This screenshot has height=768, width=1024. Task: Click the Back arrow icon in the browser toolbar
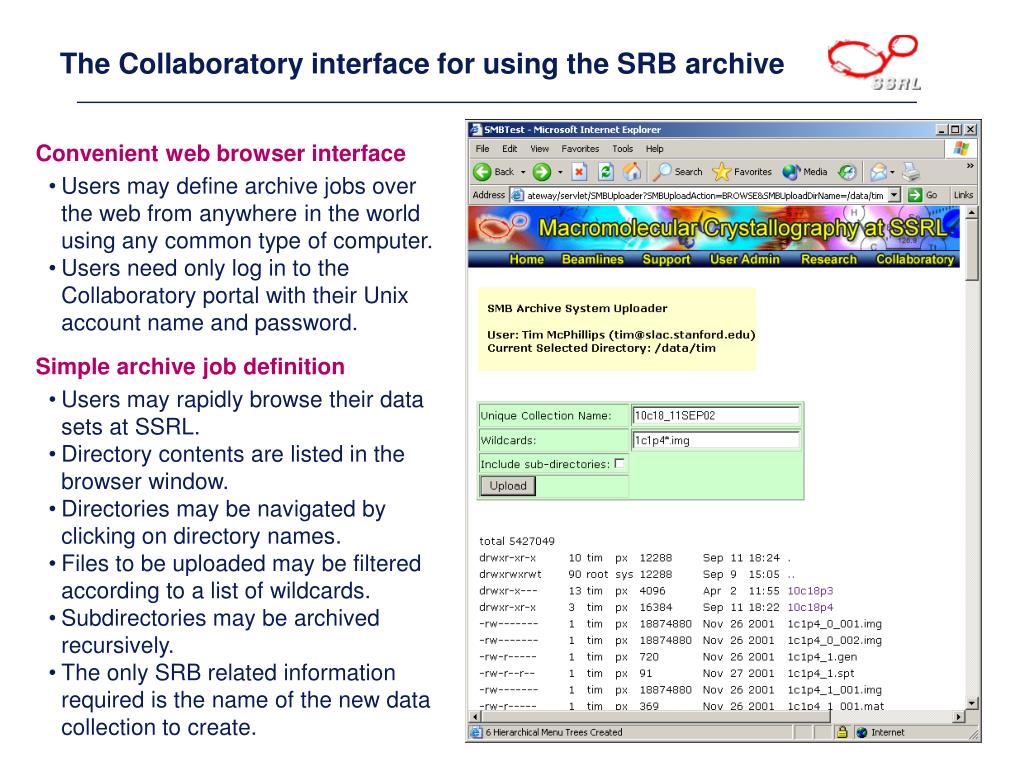tap(482, 172)
